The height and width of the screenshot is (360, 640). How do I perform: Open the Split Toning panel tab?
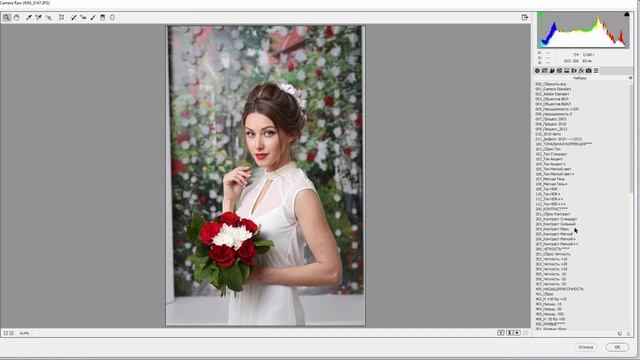[x=567, y=71]
